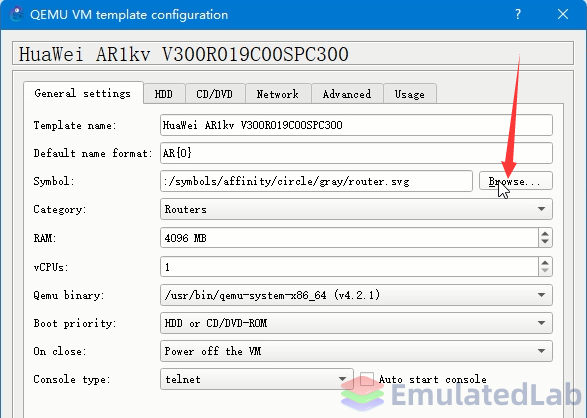Go to the Usage tab
This screenshot has height=418, width=587.
tap(410, 94)
